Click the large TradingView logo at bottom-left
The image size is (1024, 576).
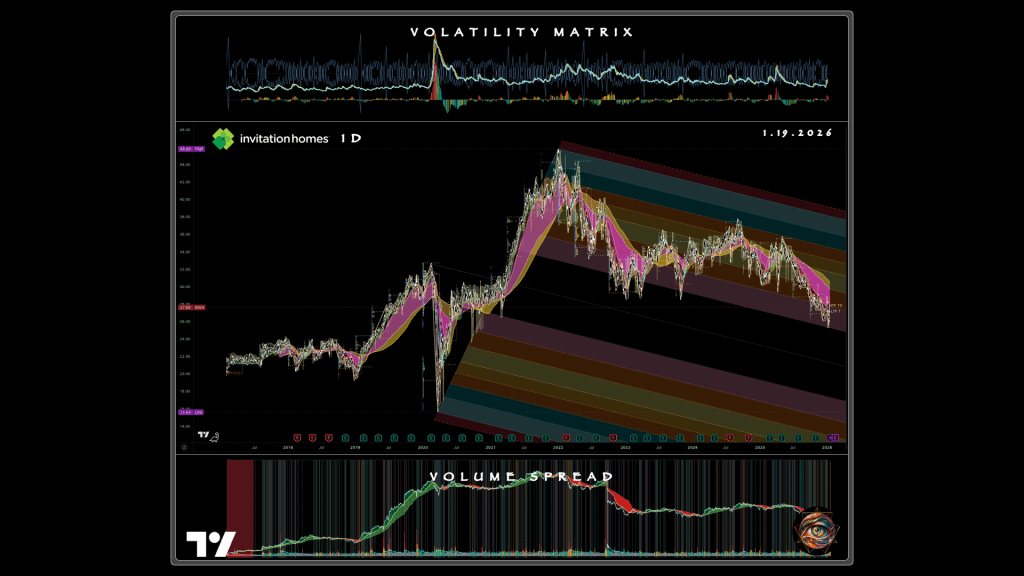click(210, 544)
